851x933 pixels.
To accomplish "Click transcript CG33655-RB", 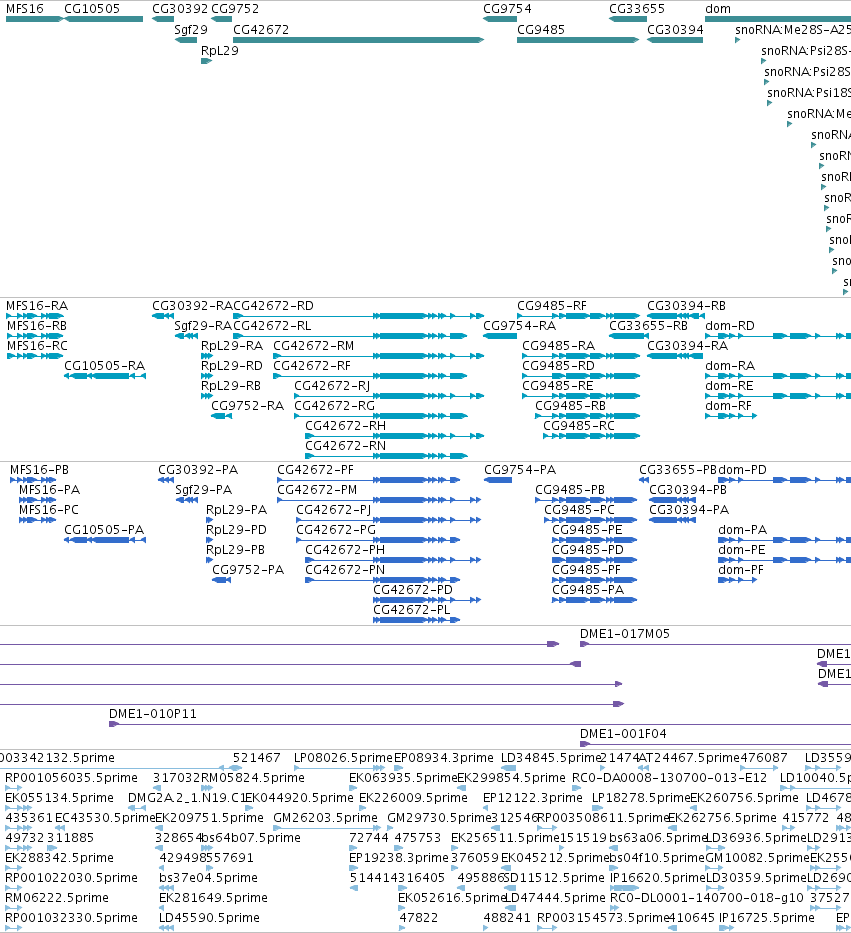I will point(648,326).
